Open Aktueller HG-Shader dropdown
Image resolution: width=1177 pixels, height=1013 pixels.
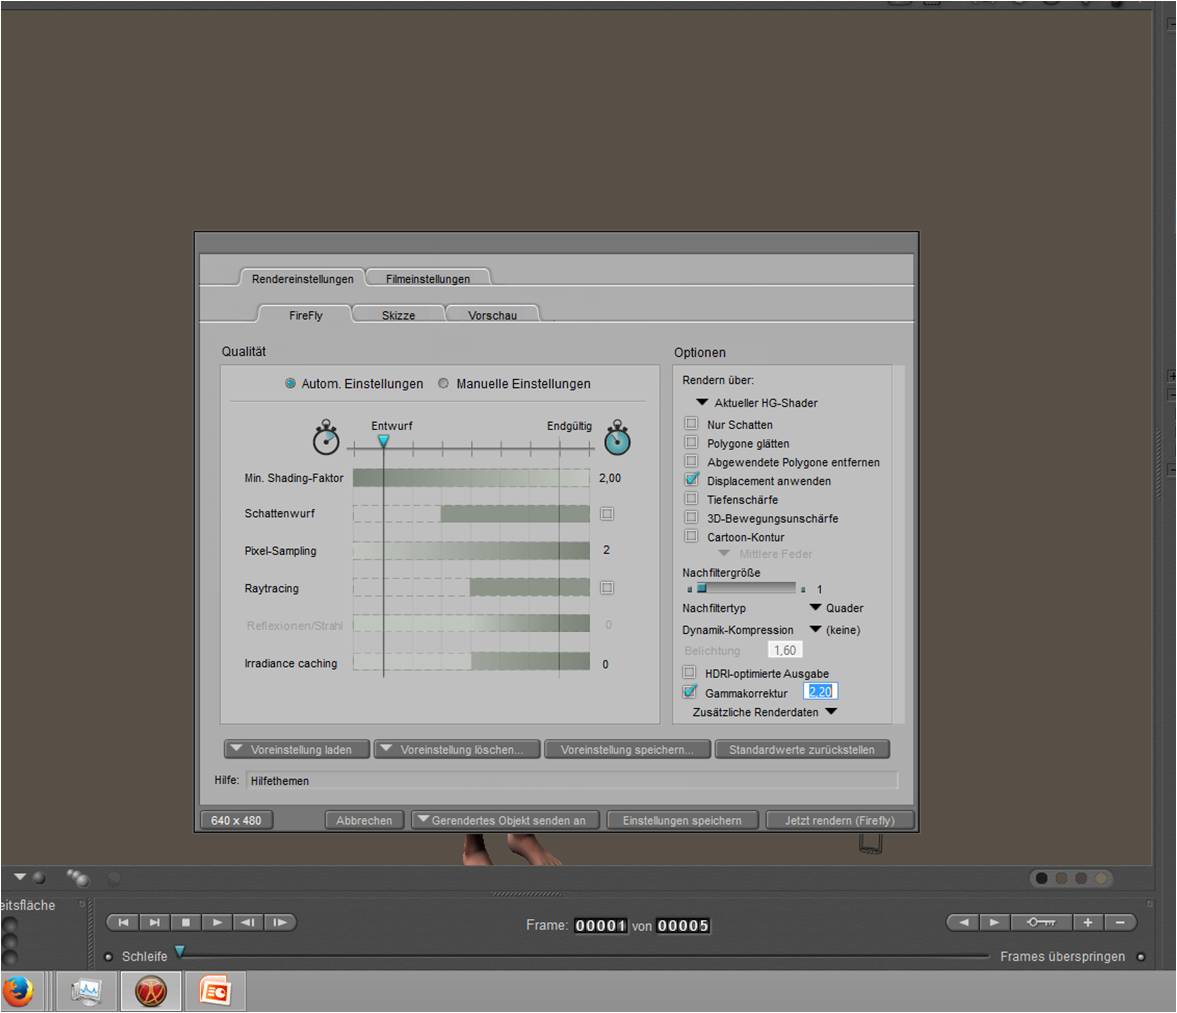(757, 403)
